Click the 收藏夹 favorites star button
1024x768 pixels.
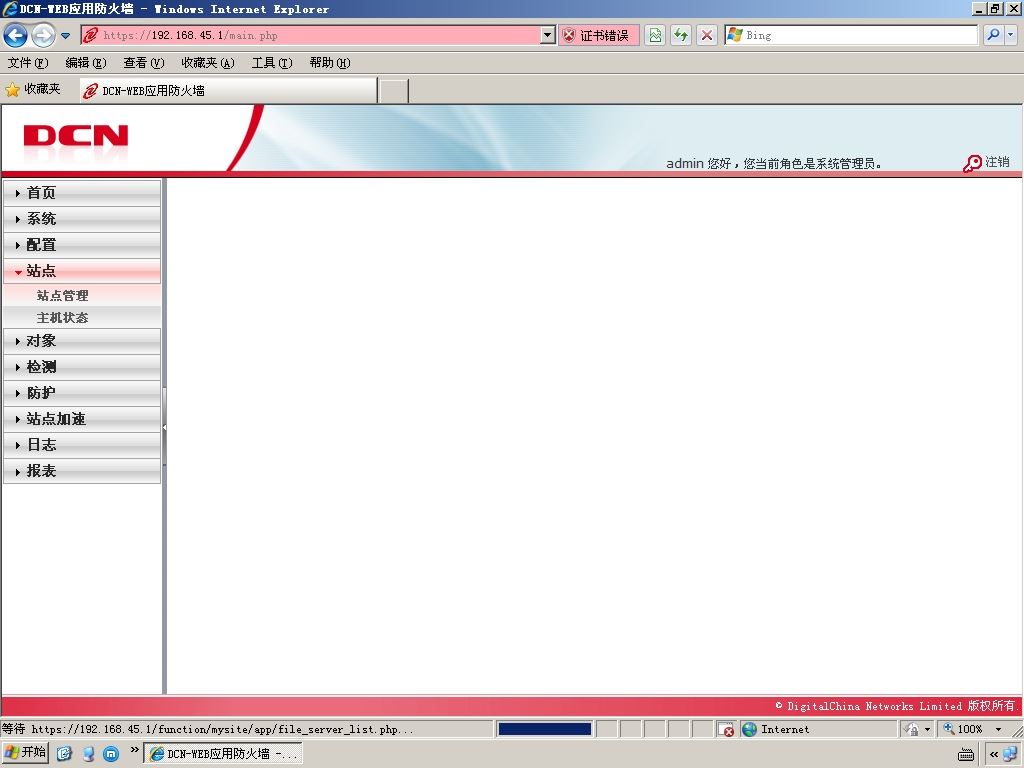point(33,89)
